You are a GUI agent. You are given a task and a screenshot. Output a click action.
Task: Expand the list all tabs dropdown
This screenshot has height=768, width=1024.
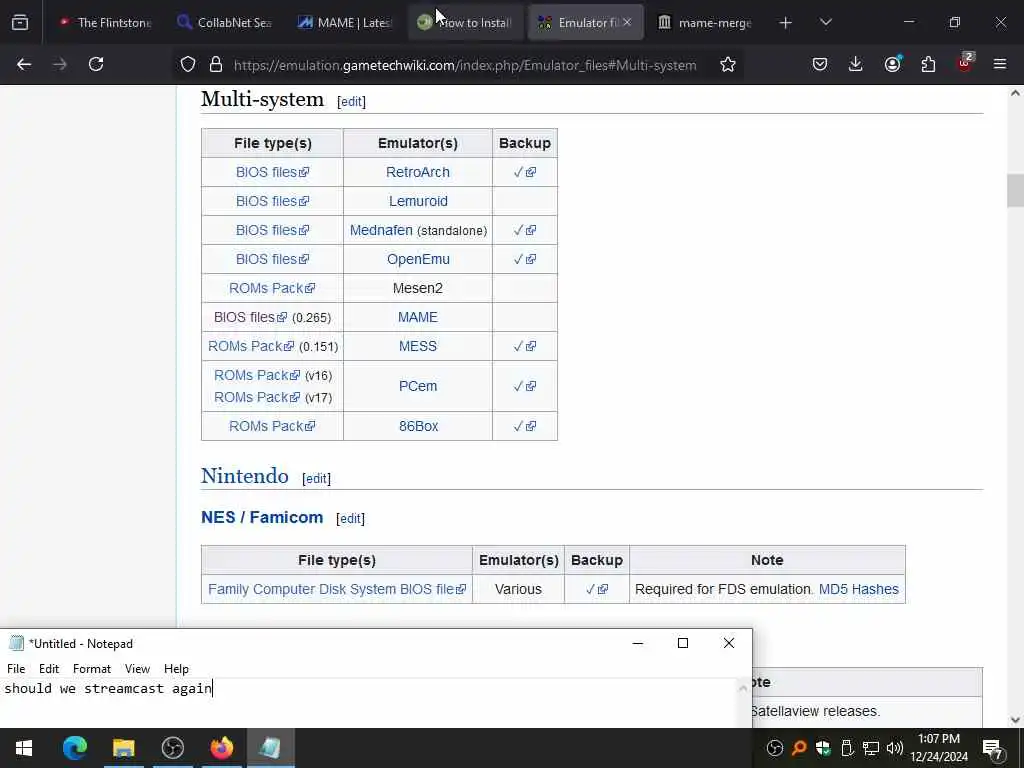pos(825,23)
